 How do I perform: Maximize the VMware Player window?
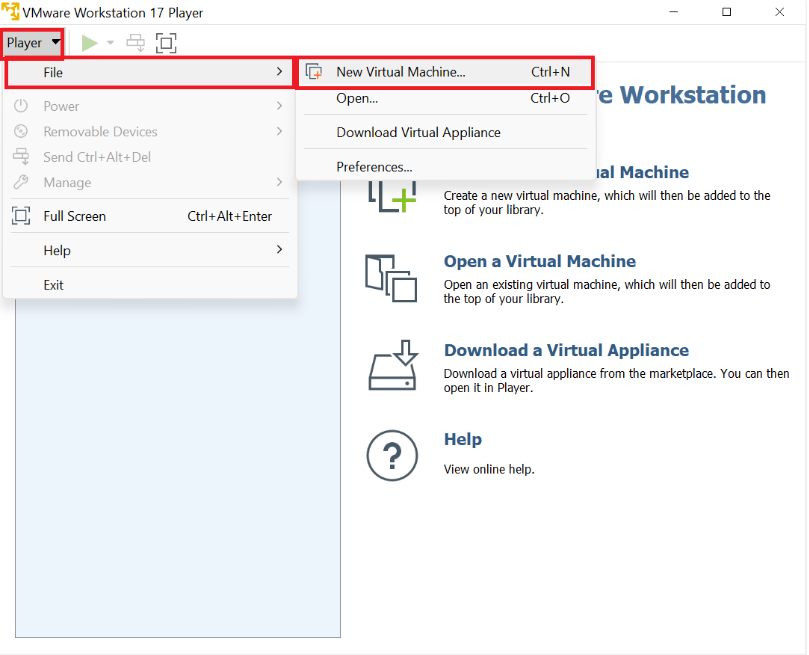click(726, 12)
